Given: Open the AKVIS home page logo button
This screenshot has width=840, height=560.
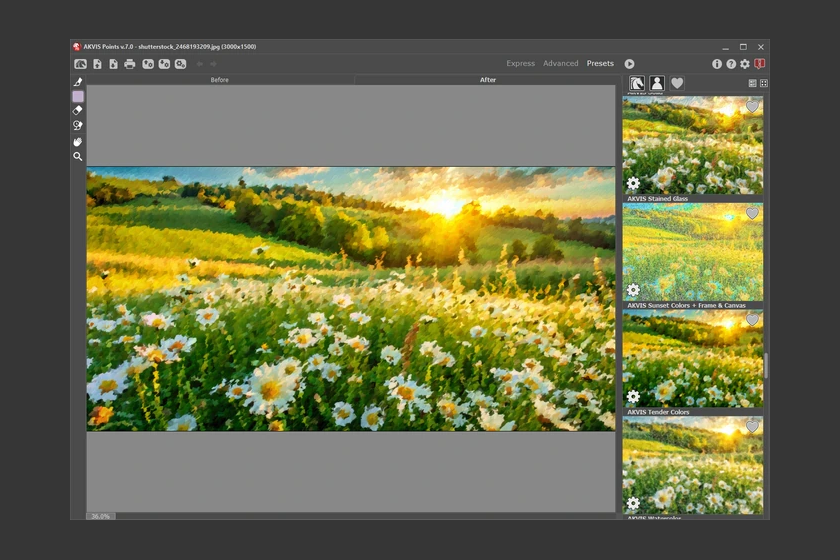Looking at the screenshot, I should click(80, 64).
